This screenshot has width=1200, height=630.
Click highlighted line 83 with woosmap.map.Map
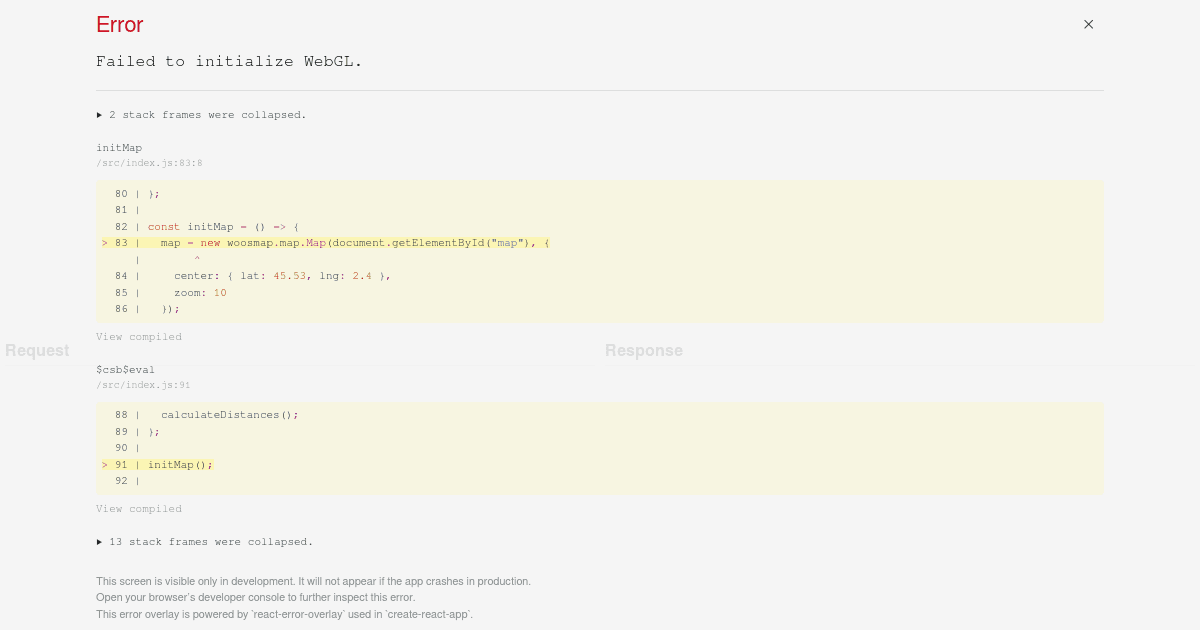(x=326, y=243)
